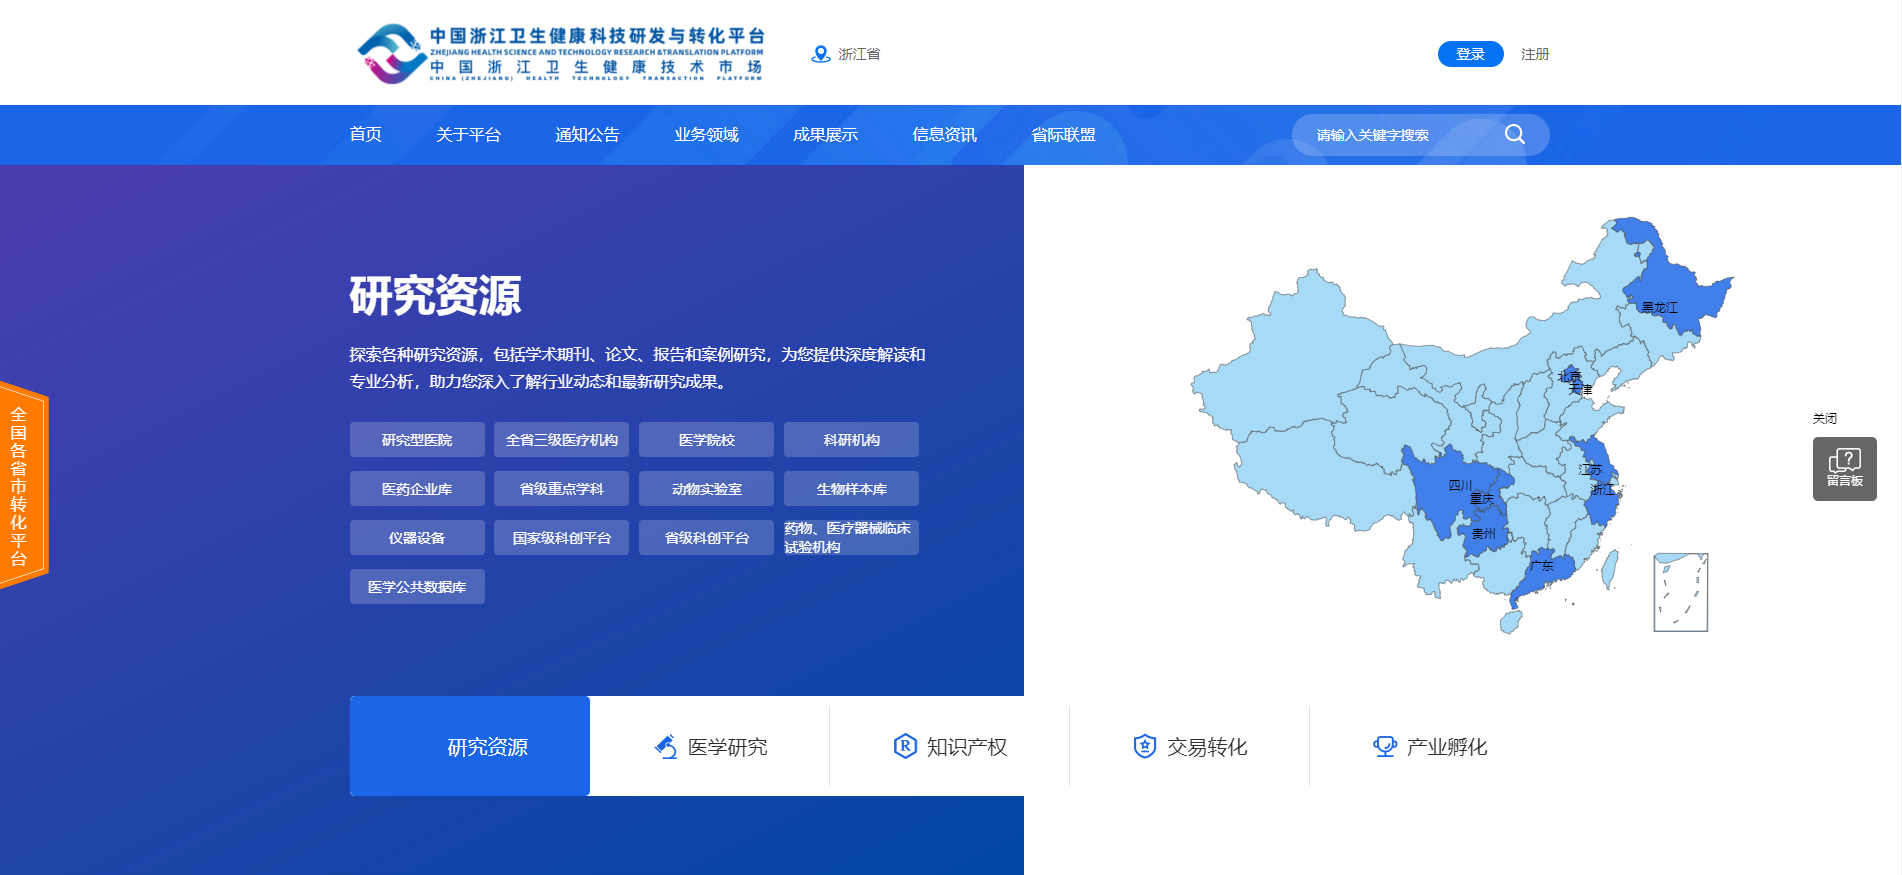Open the 留言板 message board icon
Image resolution: width=1902 pixels, height=875 pixels.
click(x=1844, y=468)
